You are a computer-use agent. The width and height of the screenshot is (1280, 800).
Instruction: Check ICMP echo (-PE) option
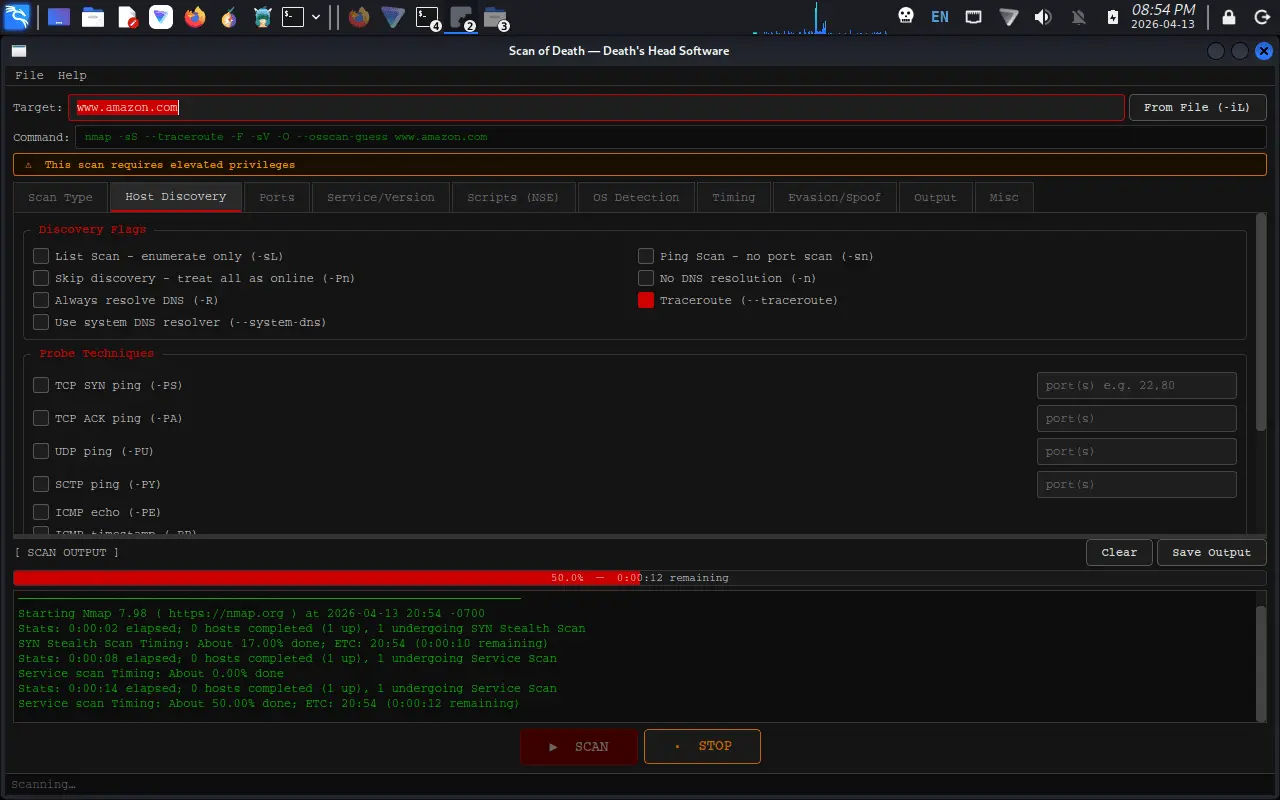(x=41, y=512)
